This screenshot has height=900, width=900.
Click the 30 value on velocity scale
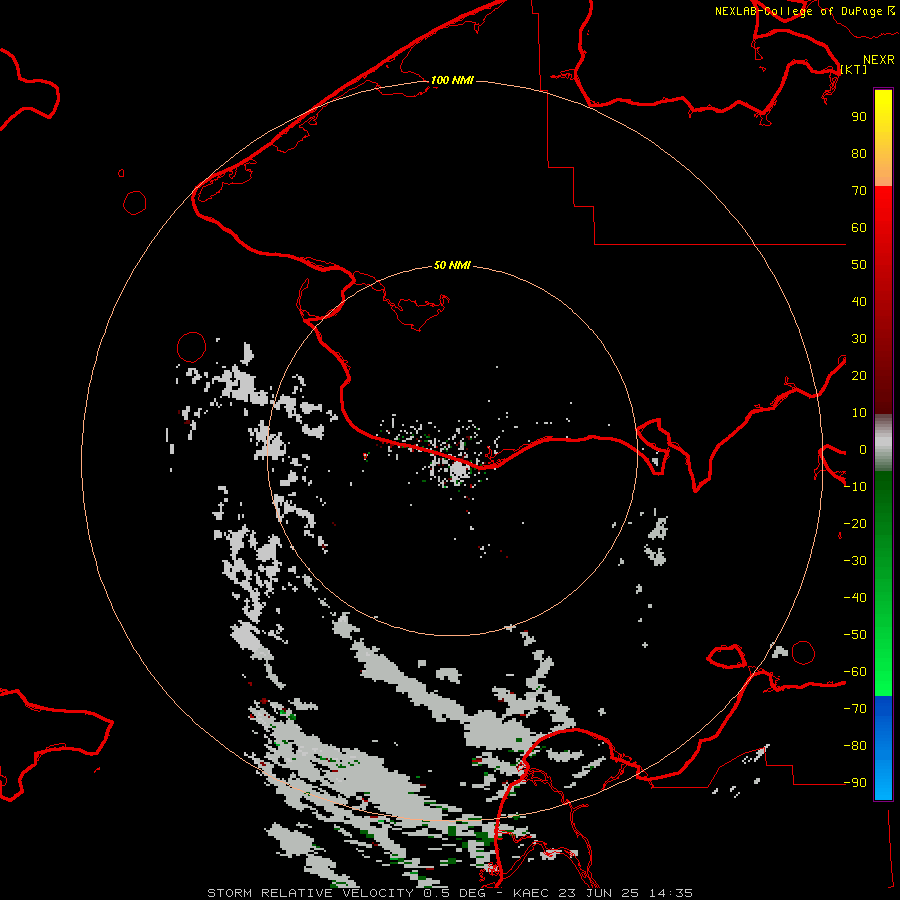point(859,339)
